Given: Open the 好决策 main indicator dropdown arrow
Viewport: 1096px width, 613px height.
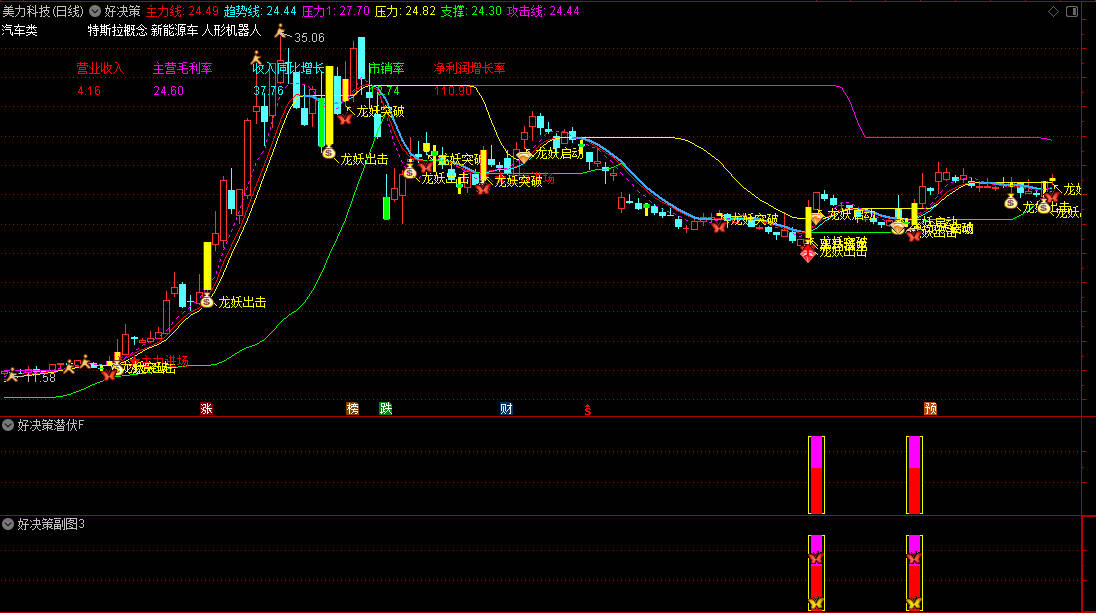Looking at the screenshot, I should pos(95,11).
